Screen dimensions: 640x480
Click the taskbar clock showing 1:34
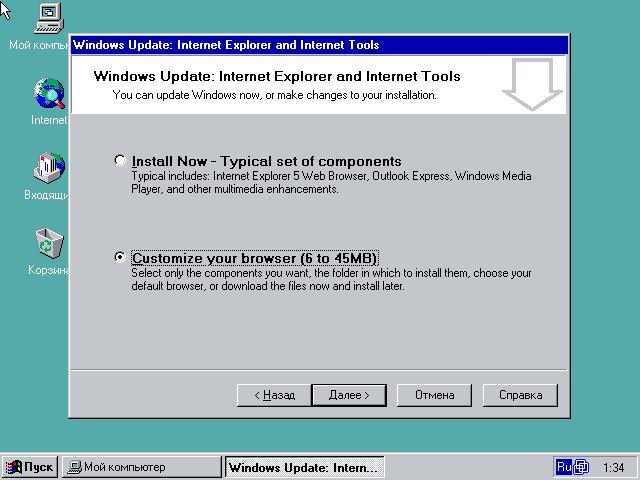click(614, 467)
